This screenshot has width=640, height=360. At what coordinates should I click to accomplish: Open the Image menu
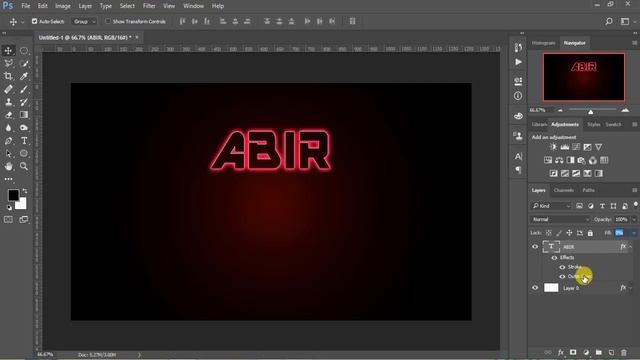tap(63, 6)
